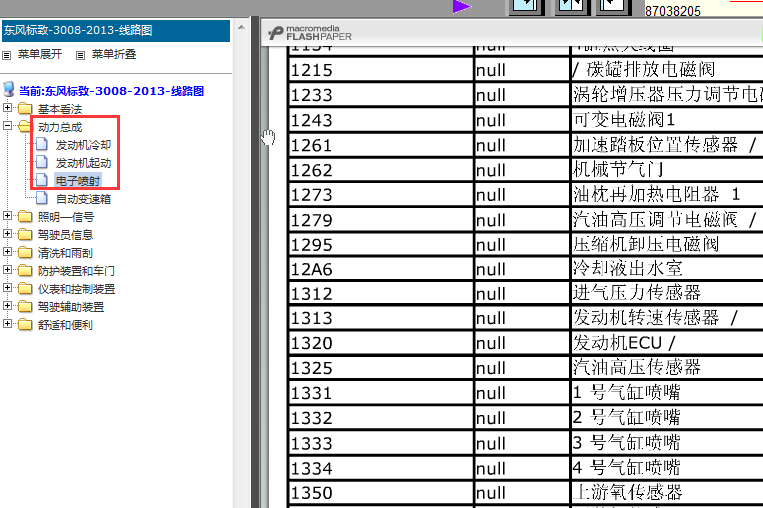Screen dimensions: 763x508
Task: Click the purple play arrow icon
Action: (461, 6)
